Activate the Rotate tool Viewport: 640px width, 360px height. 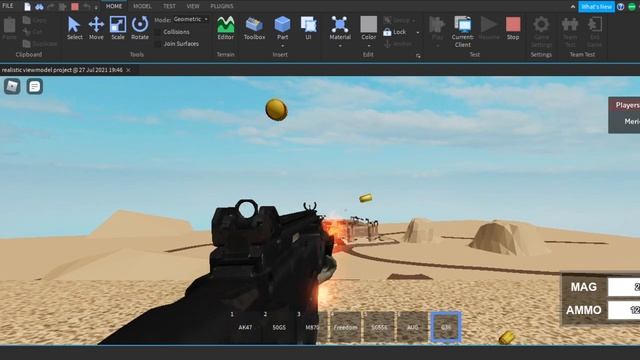140,28
